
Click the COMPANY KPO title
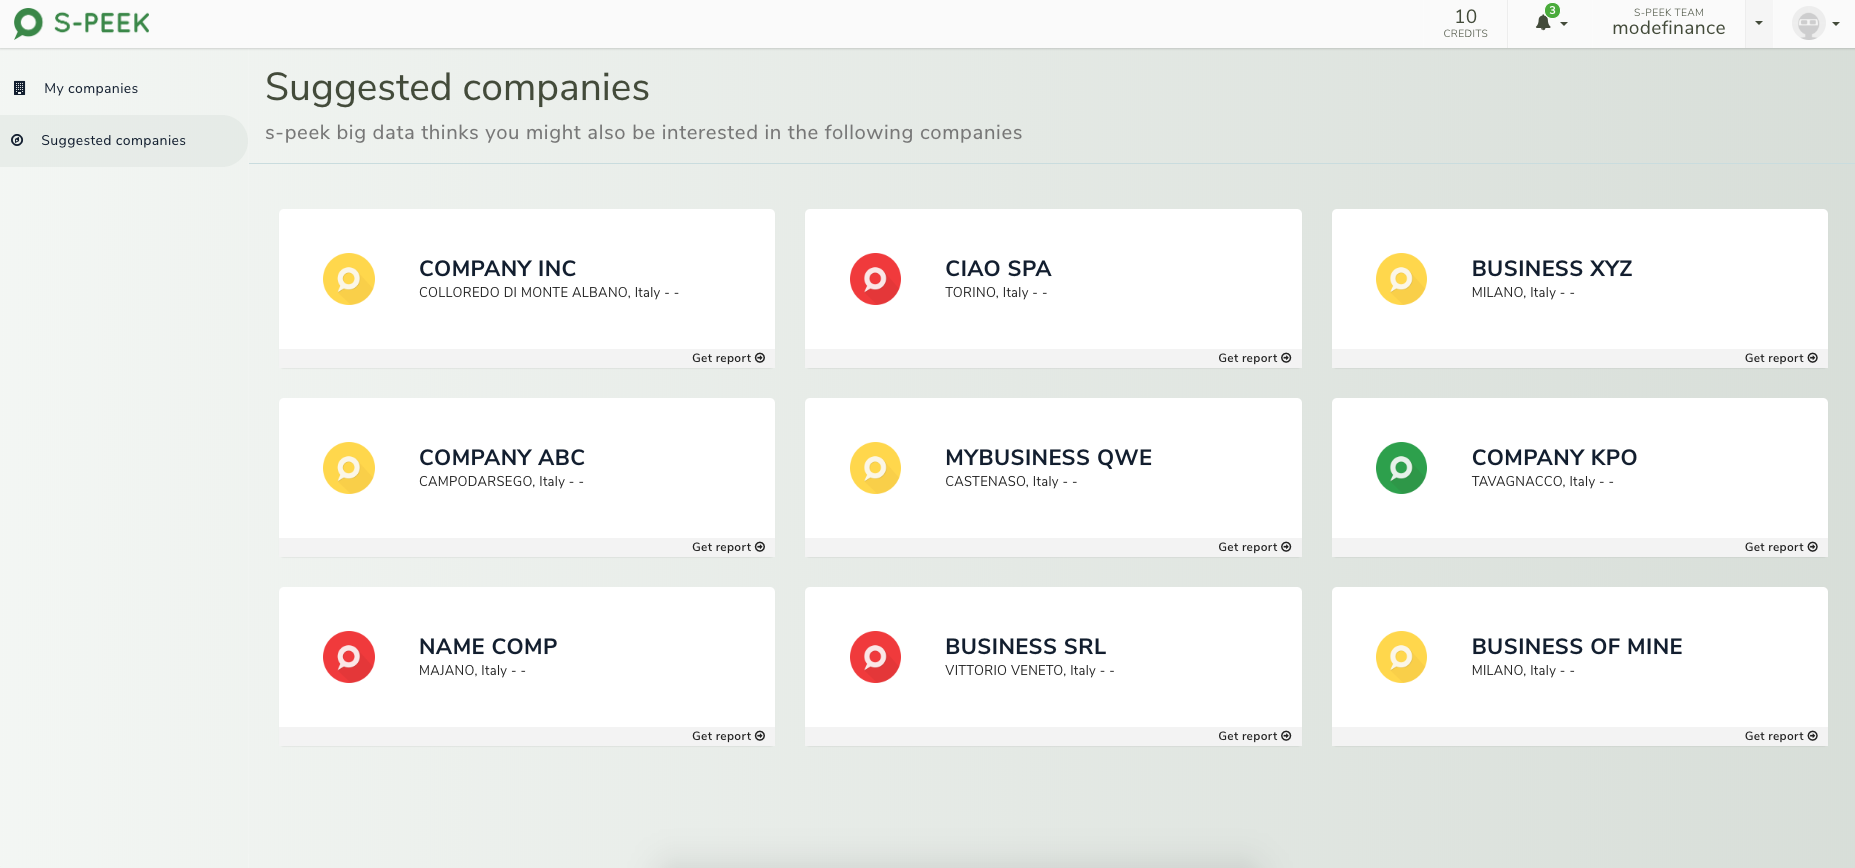point(1554,457)
